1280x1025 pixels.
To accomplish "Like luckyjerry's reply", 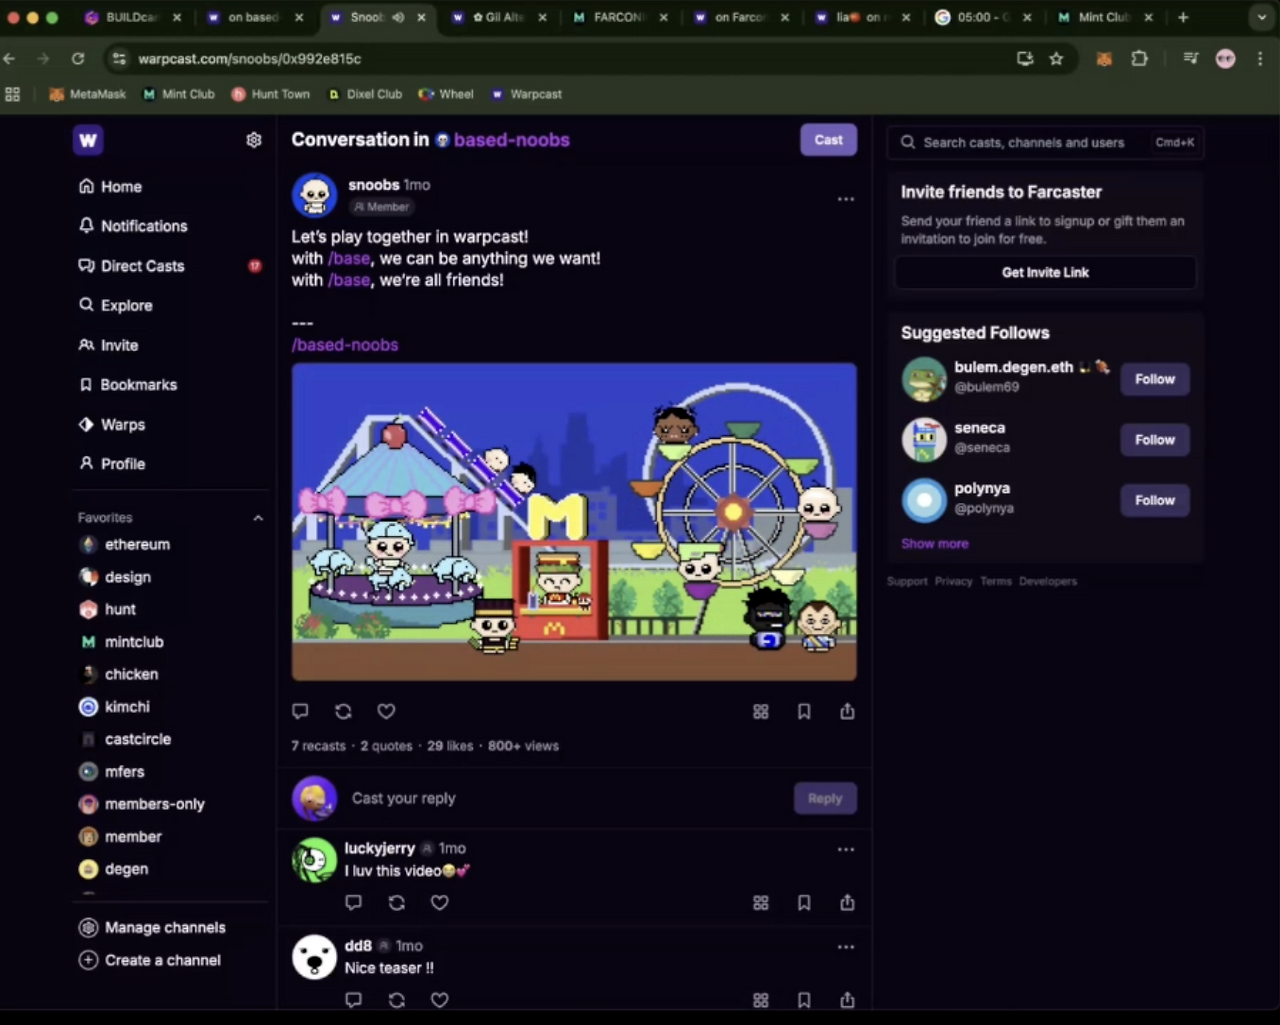I will [440, 902].
